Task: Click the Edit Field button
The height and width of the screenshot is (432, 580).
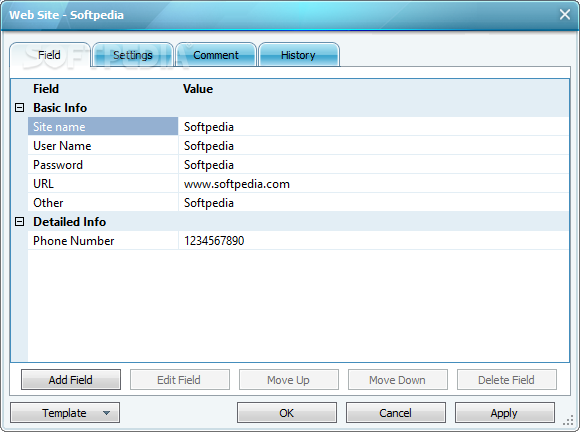Action: click(x=179, y=380)
